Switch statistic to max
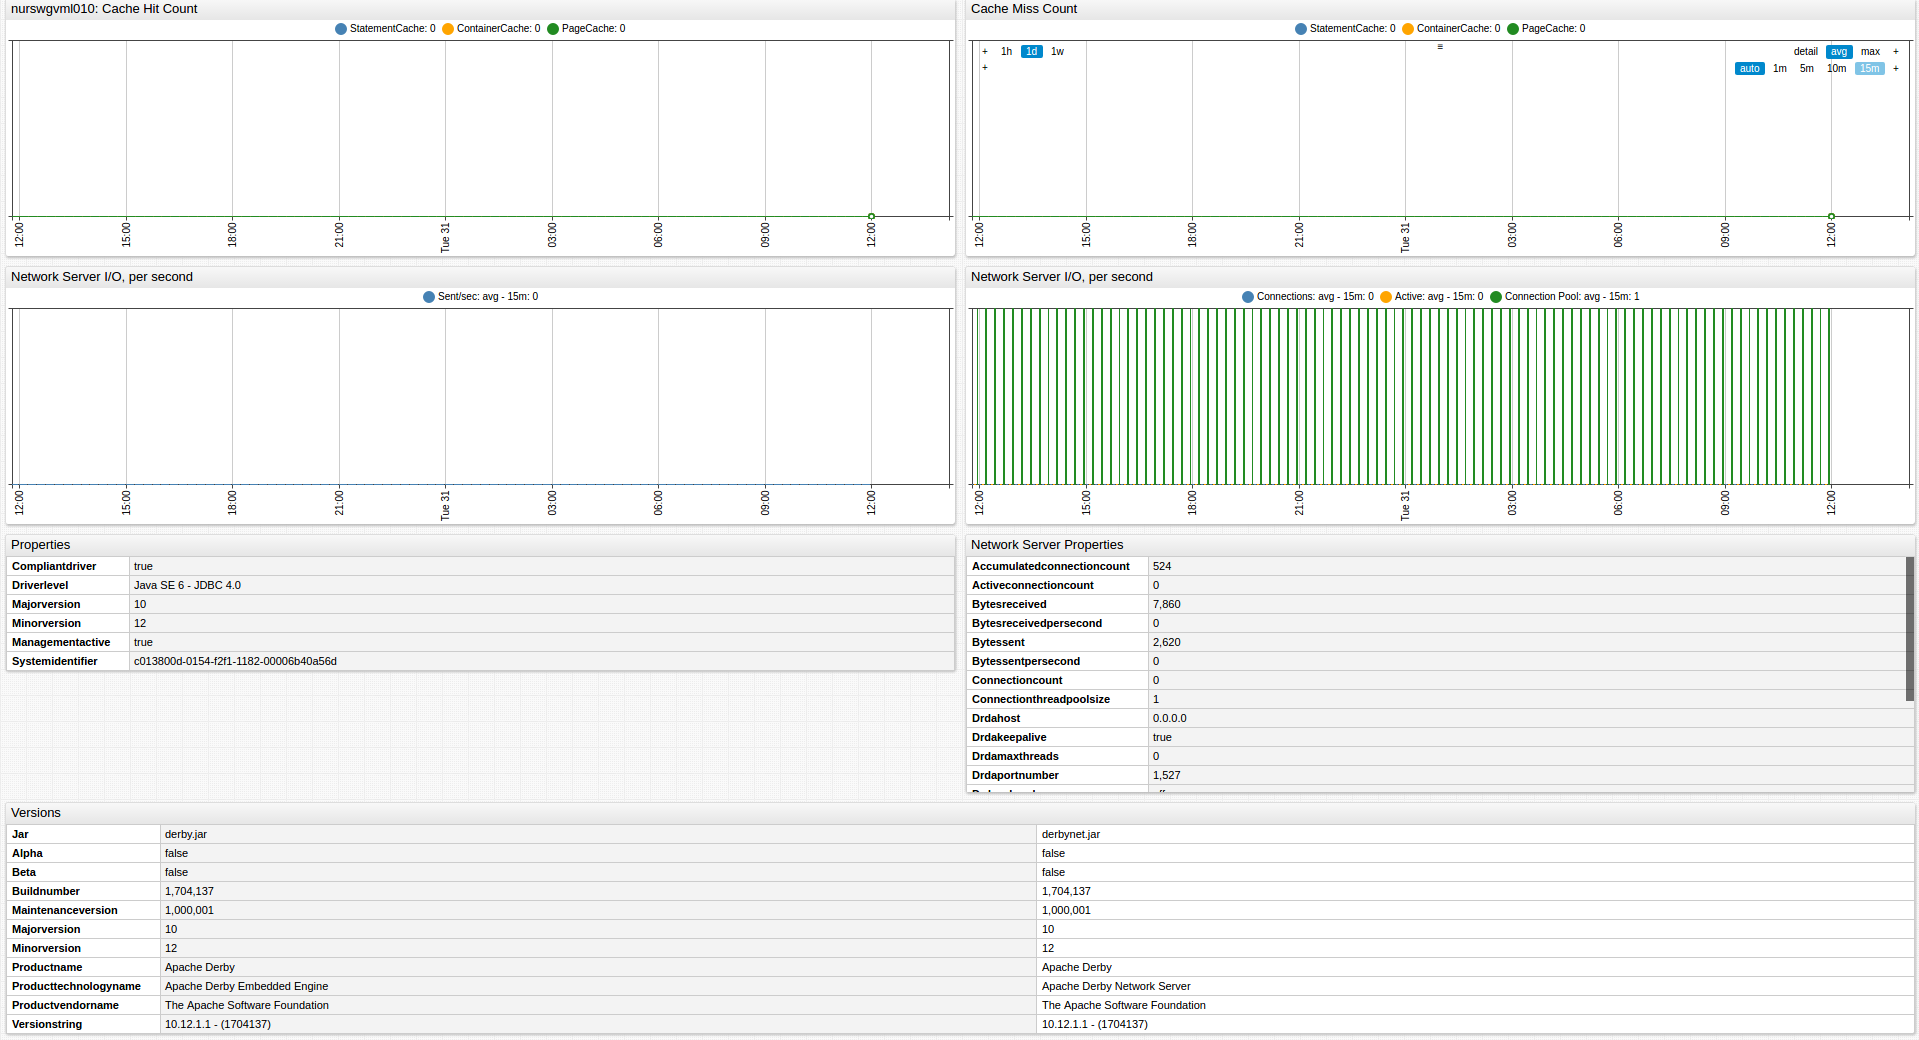The width and height of the screenshot is (1919, 1040). tap(1870, 52)
